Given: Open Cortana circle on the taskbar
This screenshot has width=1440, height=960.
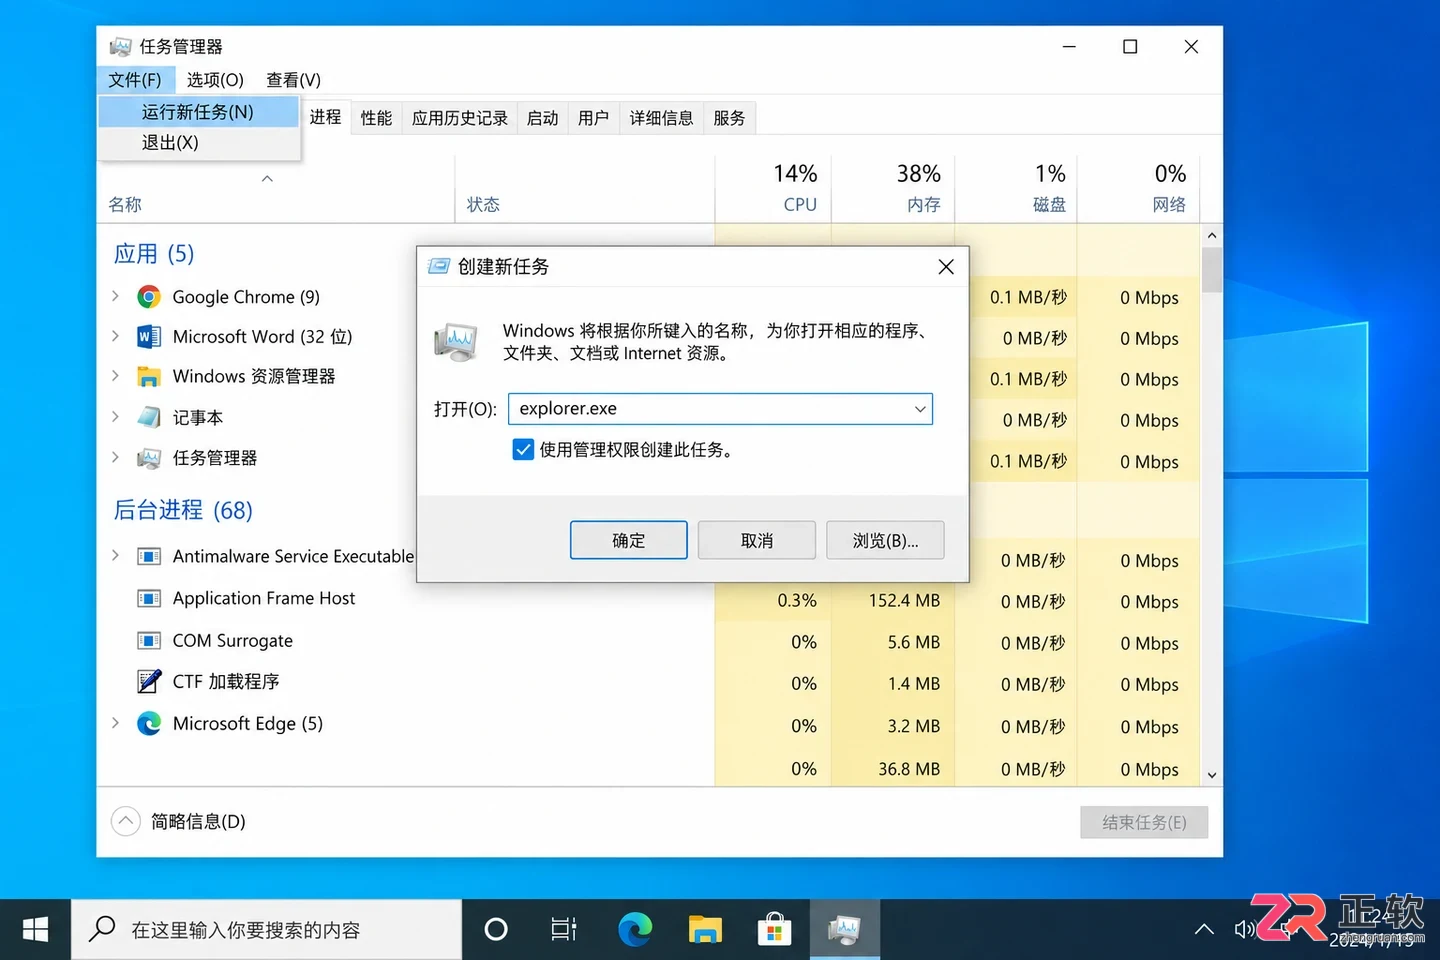Looking at the screenshot, I should 496,930.
